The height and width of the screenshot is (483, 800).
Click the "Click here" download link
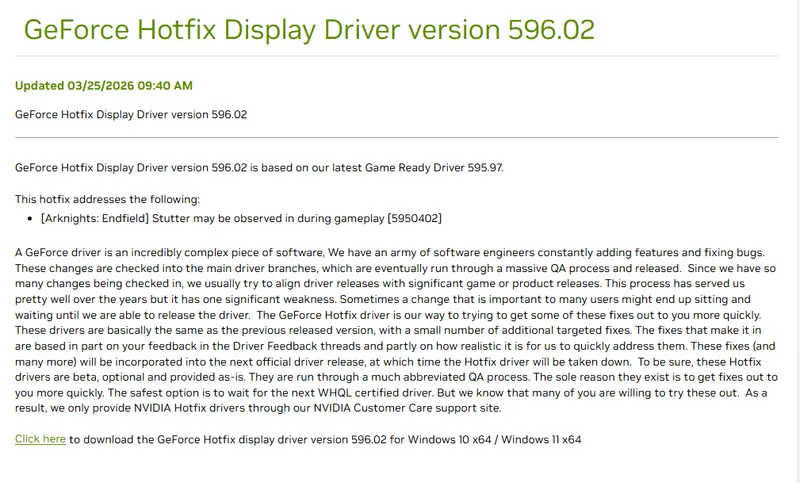point(40,439)
